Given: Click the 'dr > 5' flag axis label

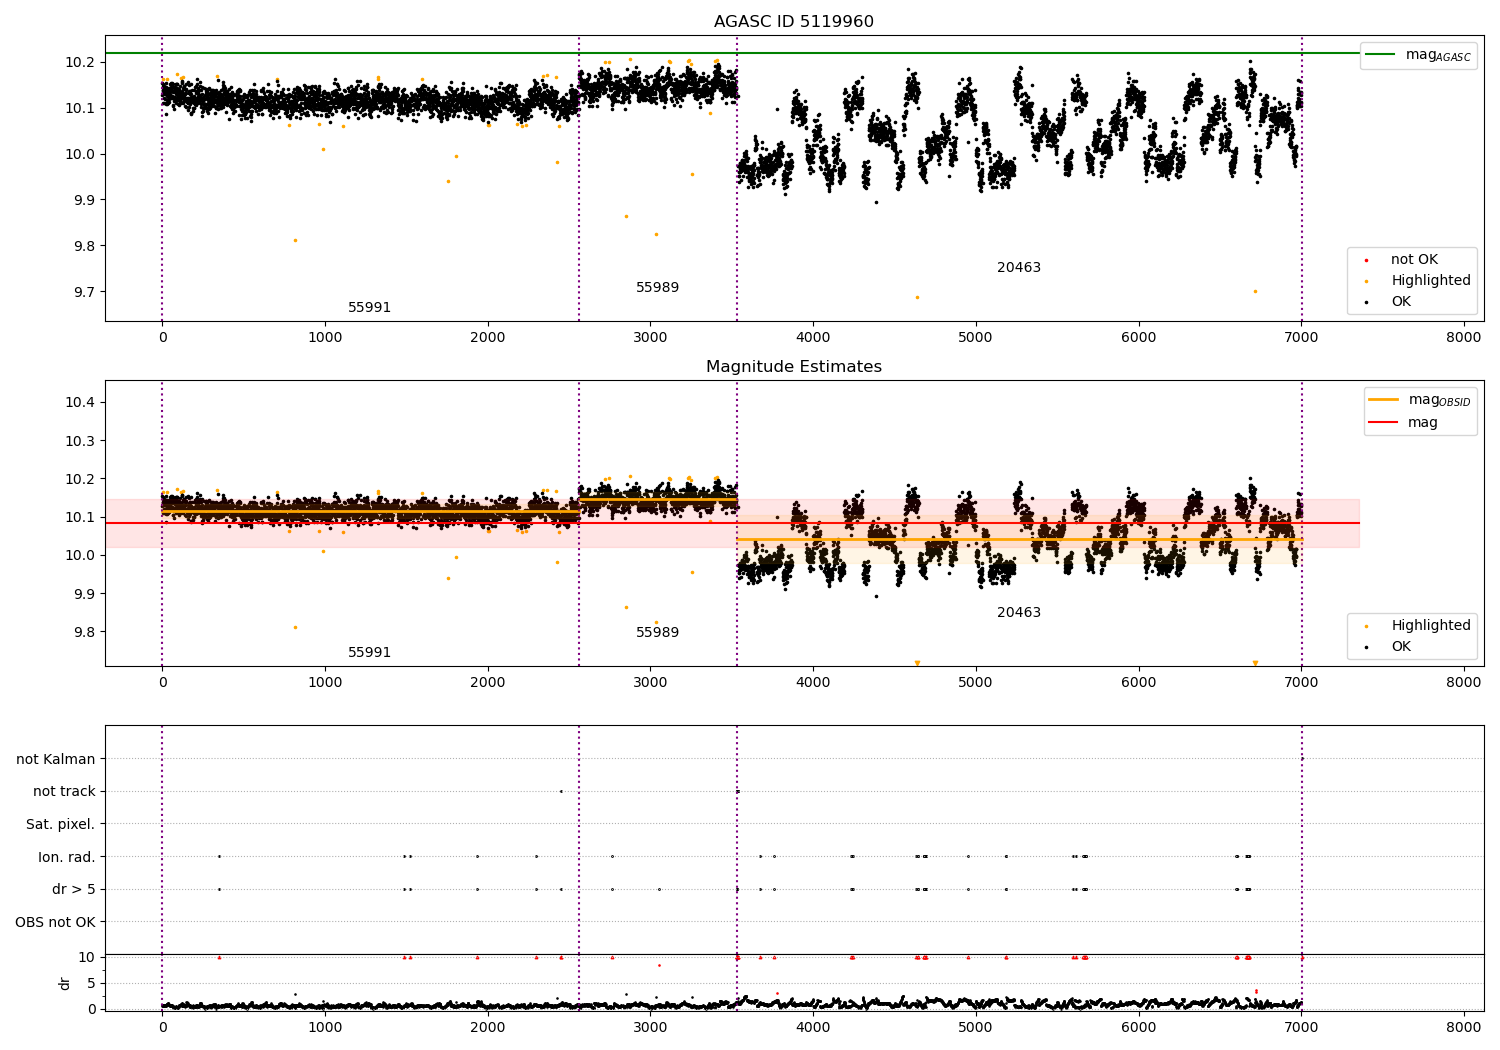Looking at the screenshot, I should (73, 890).
